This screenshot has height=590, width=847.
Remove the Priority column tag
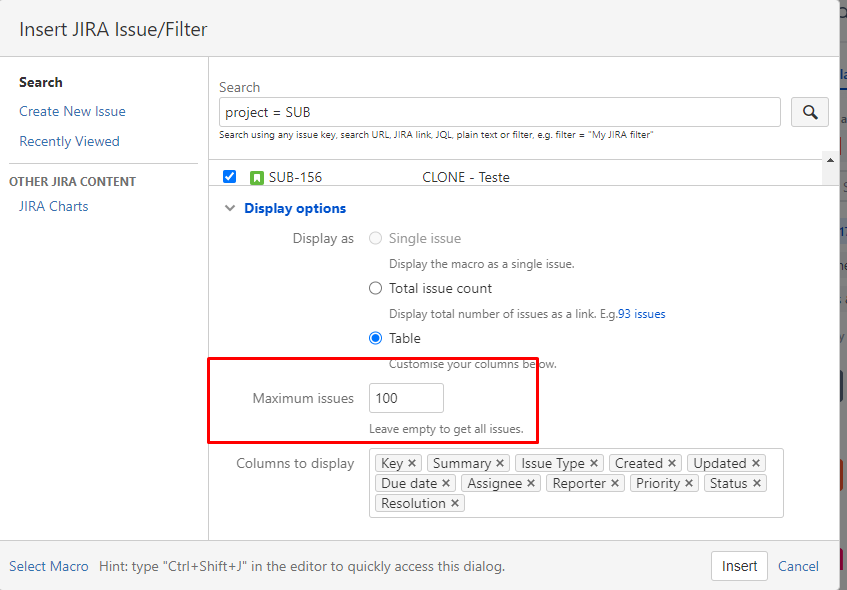coord(689,483)
